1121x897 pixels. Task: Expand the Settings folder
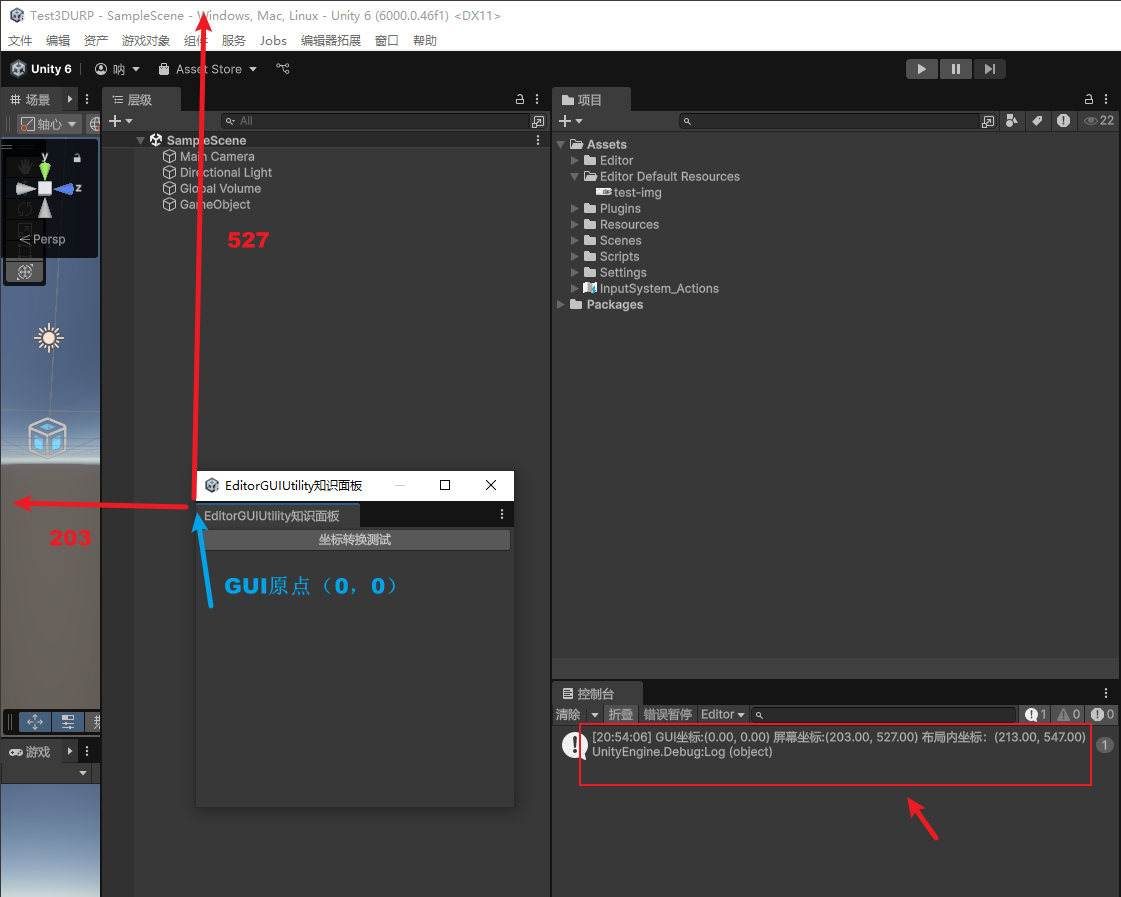pyautogui.click(x=575, y=272)
